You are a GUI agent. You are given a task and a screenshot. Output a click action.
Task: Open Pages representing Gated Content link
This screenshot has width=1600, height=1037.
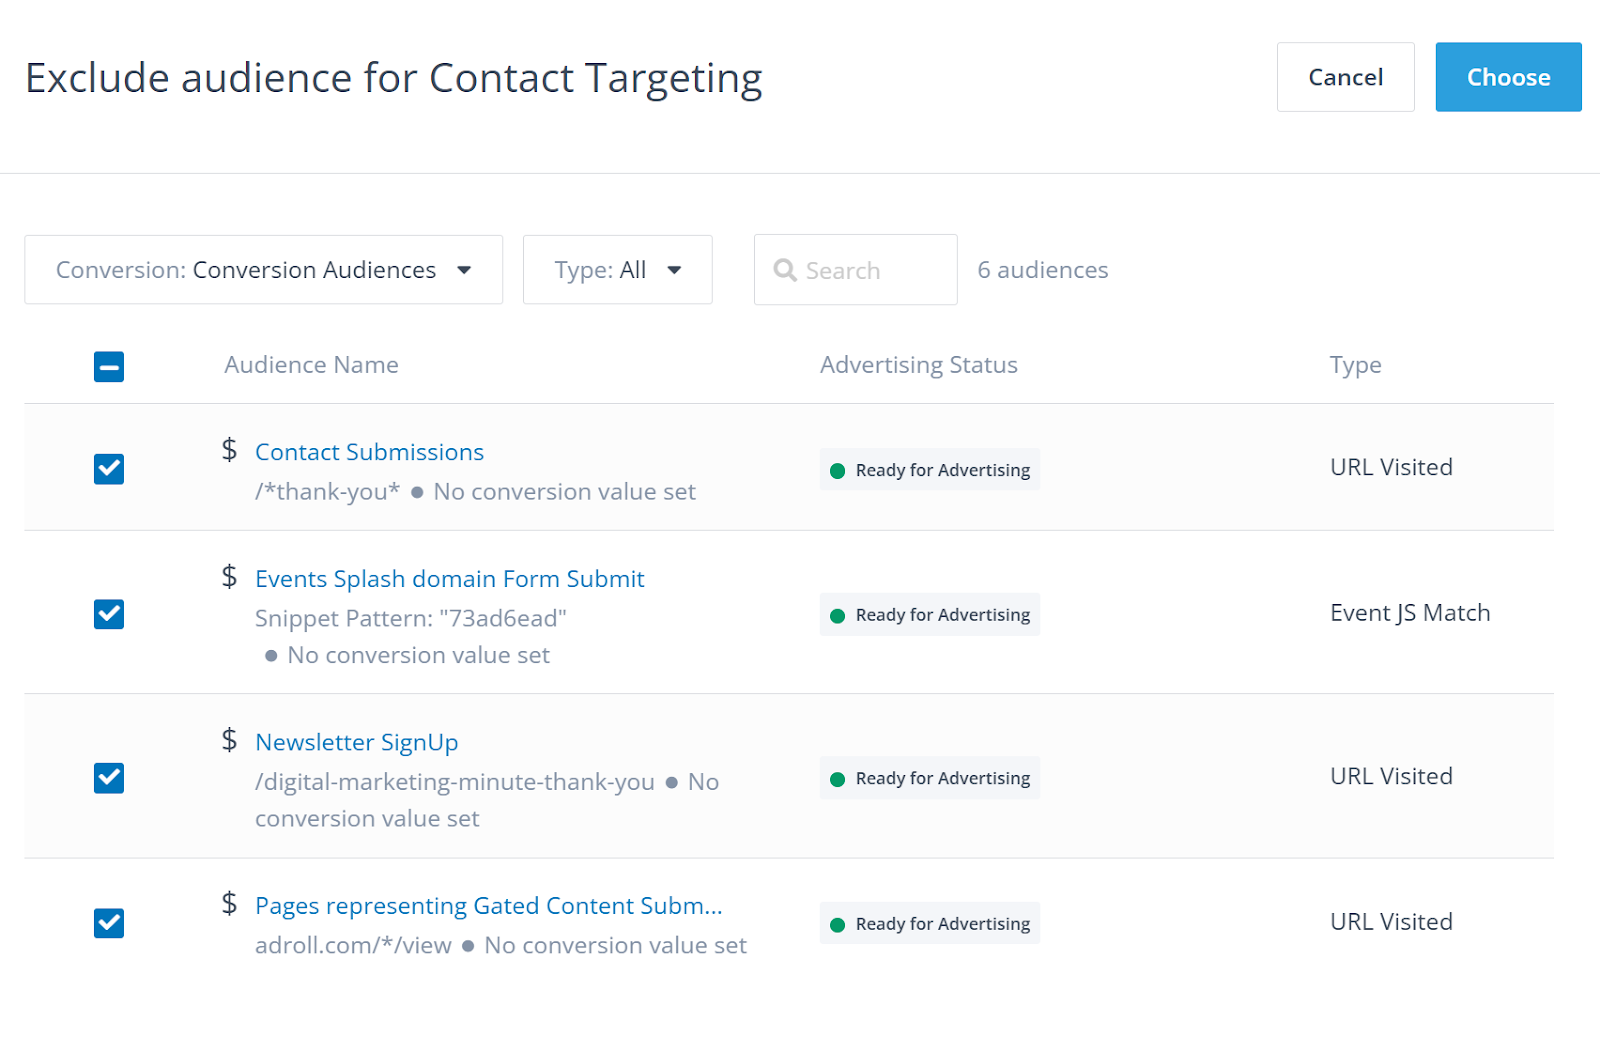pos(488,906)
